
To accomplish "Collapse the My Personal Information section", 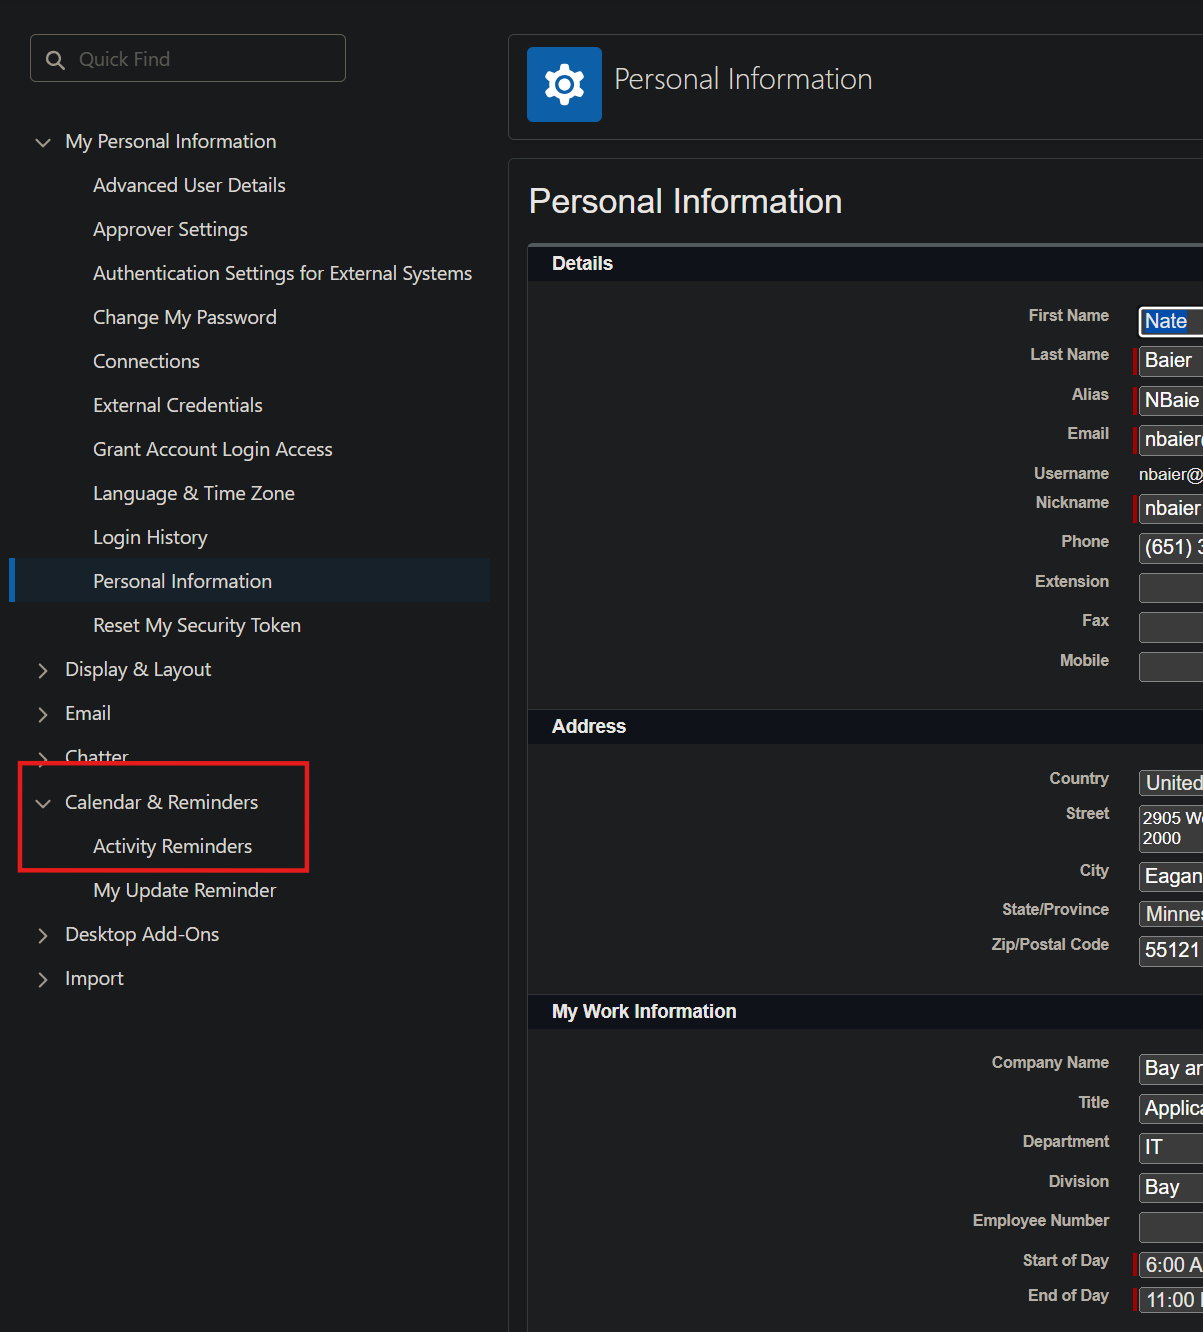I will pyautogui.click(x=43, y=143).
